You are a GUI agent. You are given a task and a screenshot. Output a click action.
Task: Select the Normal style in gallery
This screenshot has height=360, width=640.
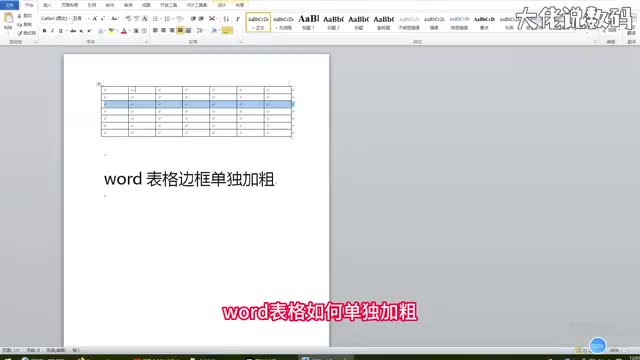(258, 22)
